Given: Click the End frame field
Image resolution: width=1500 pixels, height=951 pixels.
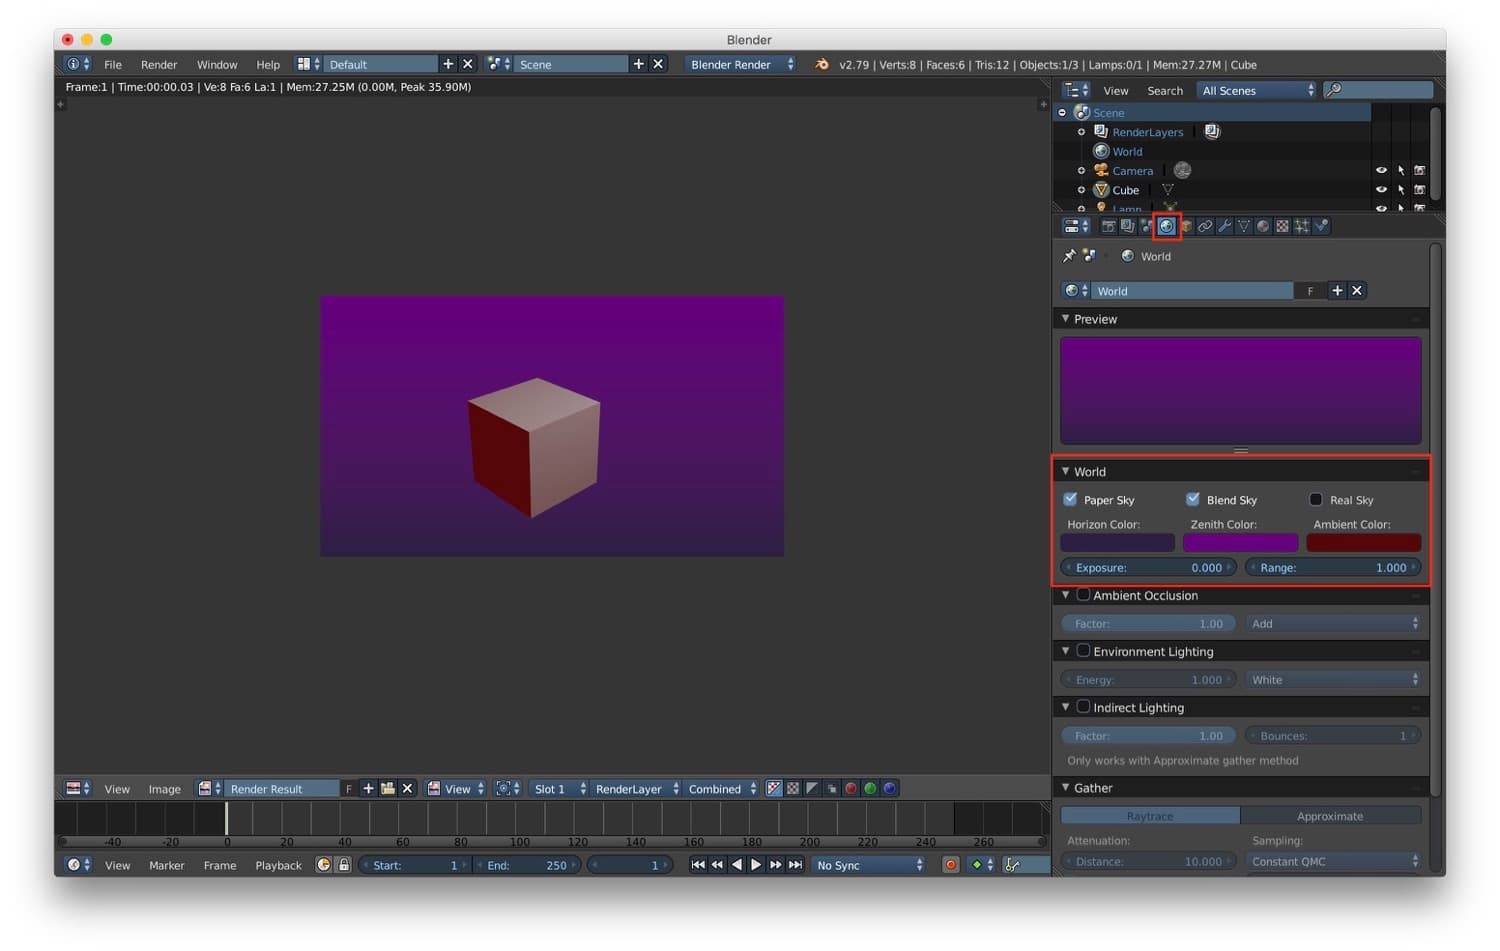Looking at the screenshot, I should [527, 865].
